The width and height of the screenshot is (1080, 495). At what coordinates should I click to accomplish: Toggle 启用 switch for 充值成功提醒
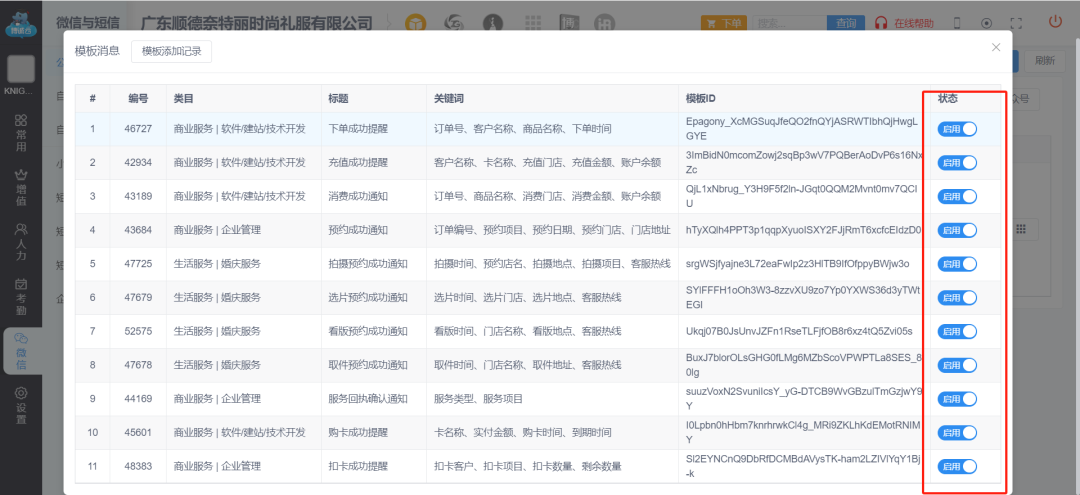957,162
